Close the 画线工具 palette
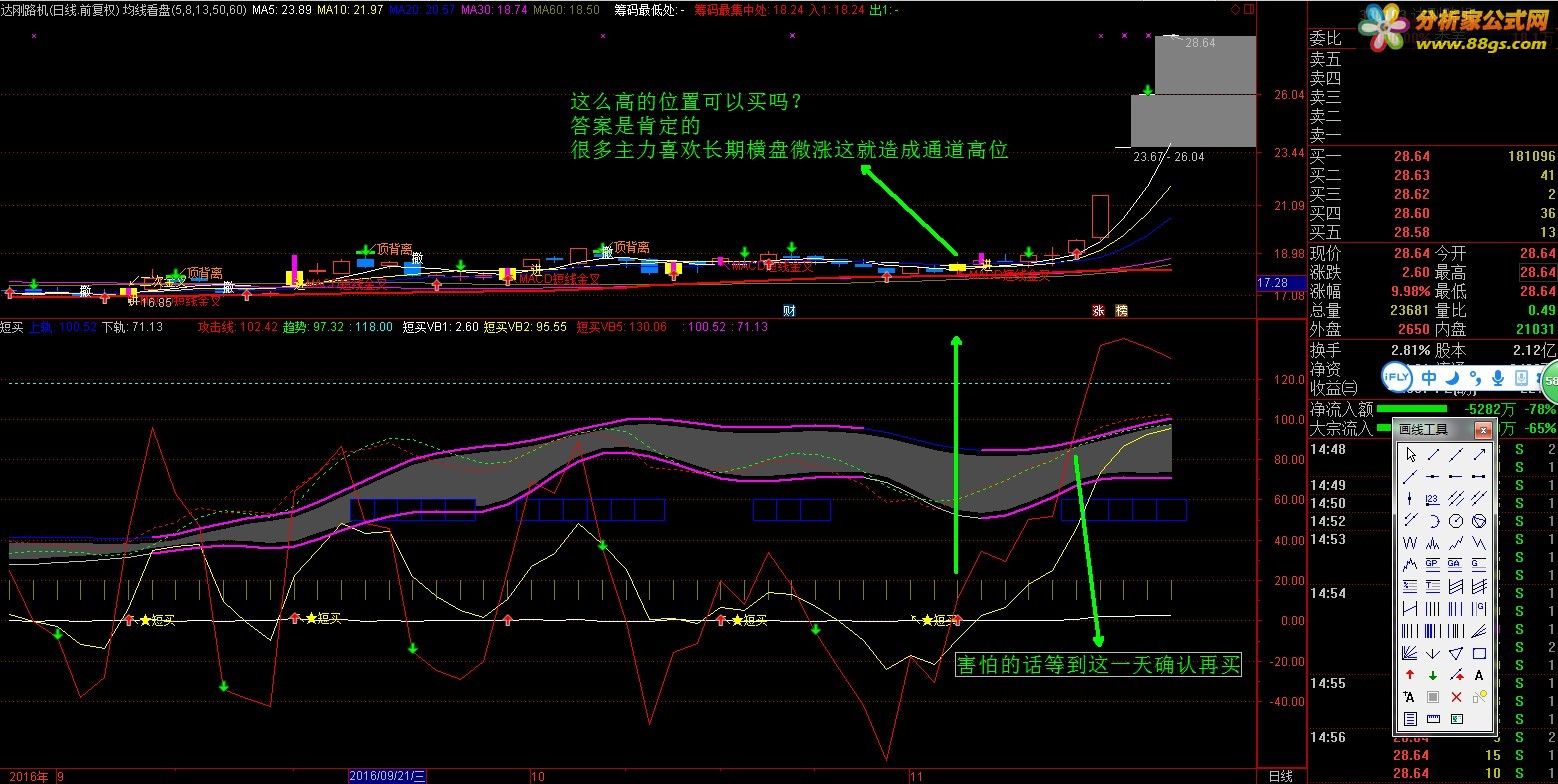1558x784 pixels. pyautogui.click(x=1484, y=430)
